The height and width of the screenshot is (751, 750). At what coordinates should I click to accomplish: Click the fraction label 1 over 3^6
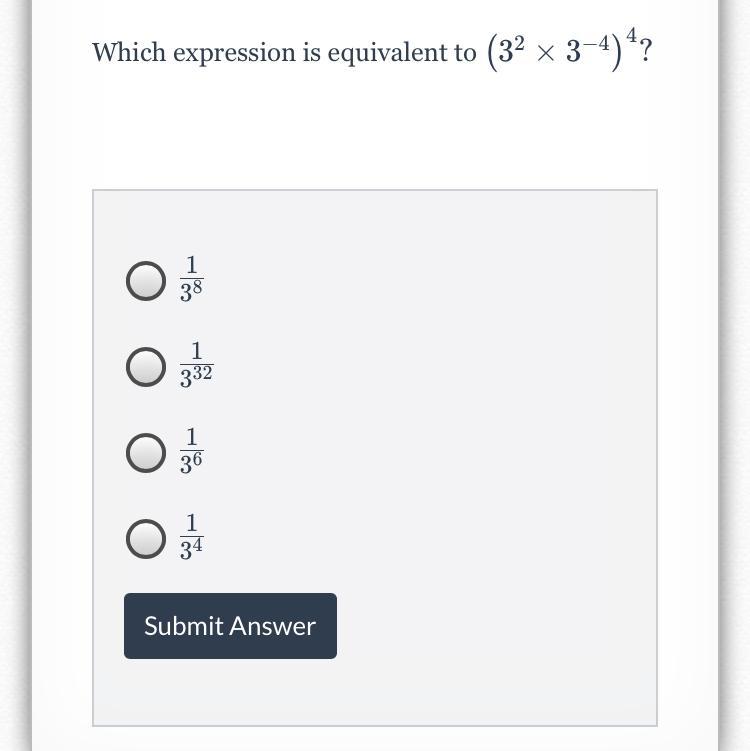click(x=192, y=451)
